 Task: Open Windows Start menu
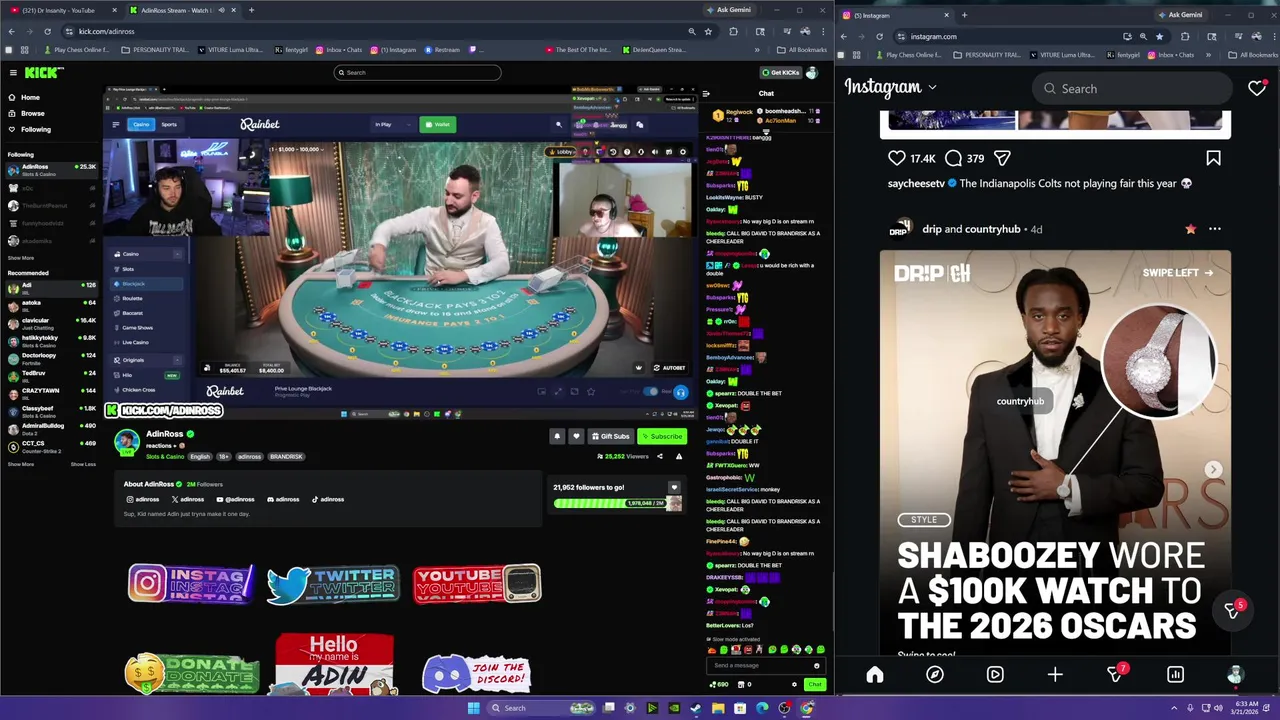[473, 708]
